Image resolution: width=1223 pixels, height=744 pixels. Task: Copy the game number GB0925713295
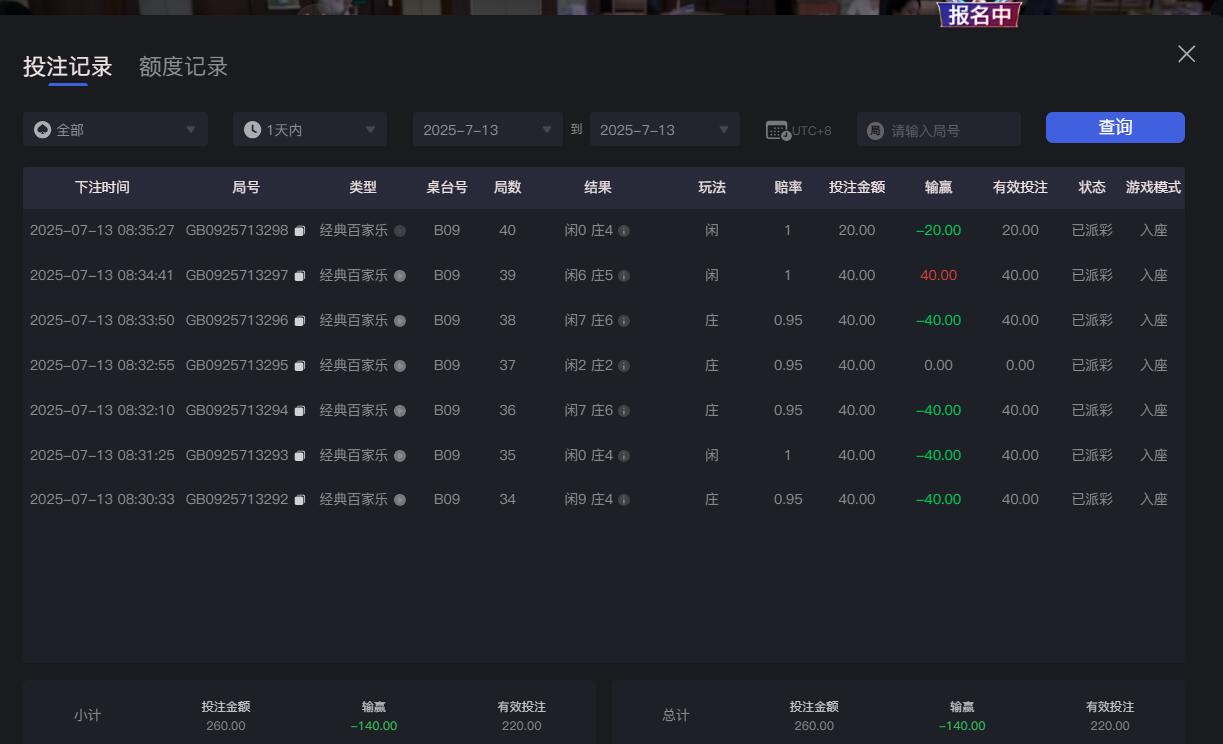tap(300, 365)
